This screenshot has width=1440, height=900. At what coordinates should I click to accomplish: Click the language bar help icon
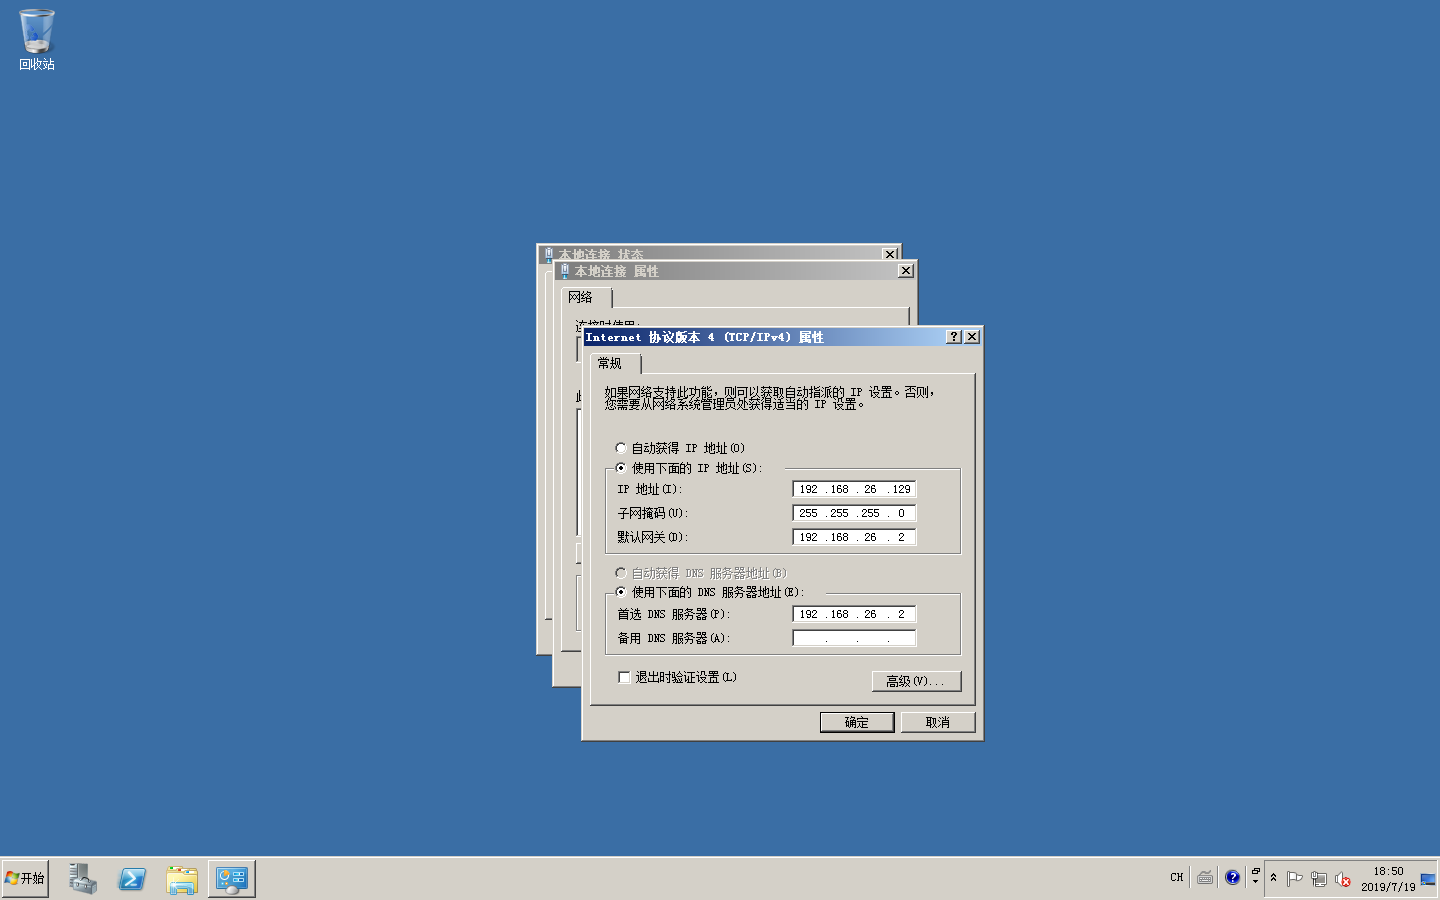[x=1232, y=877]
